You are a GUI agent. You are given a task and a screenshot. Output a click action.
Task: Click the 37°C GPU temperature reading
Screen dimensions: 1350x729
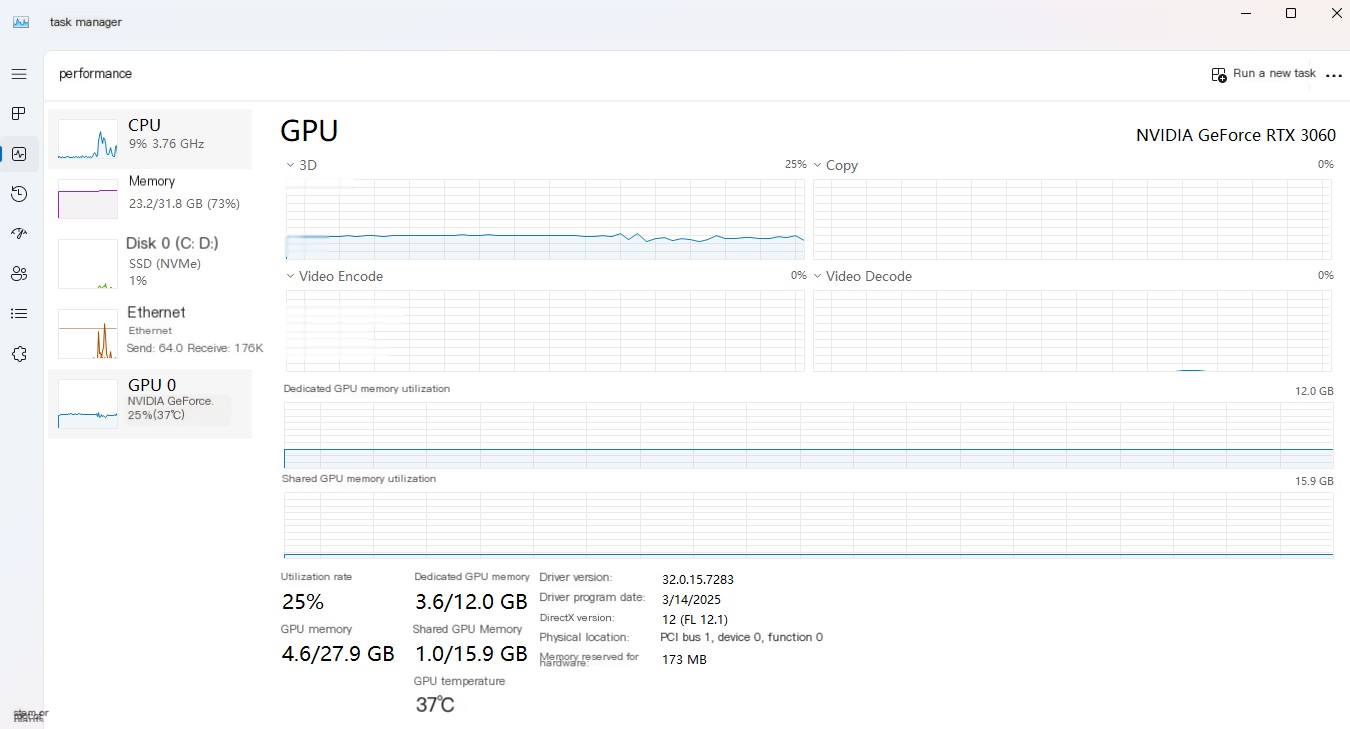435,705
